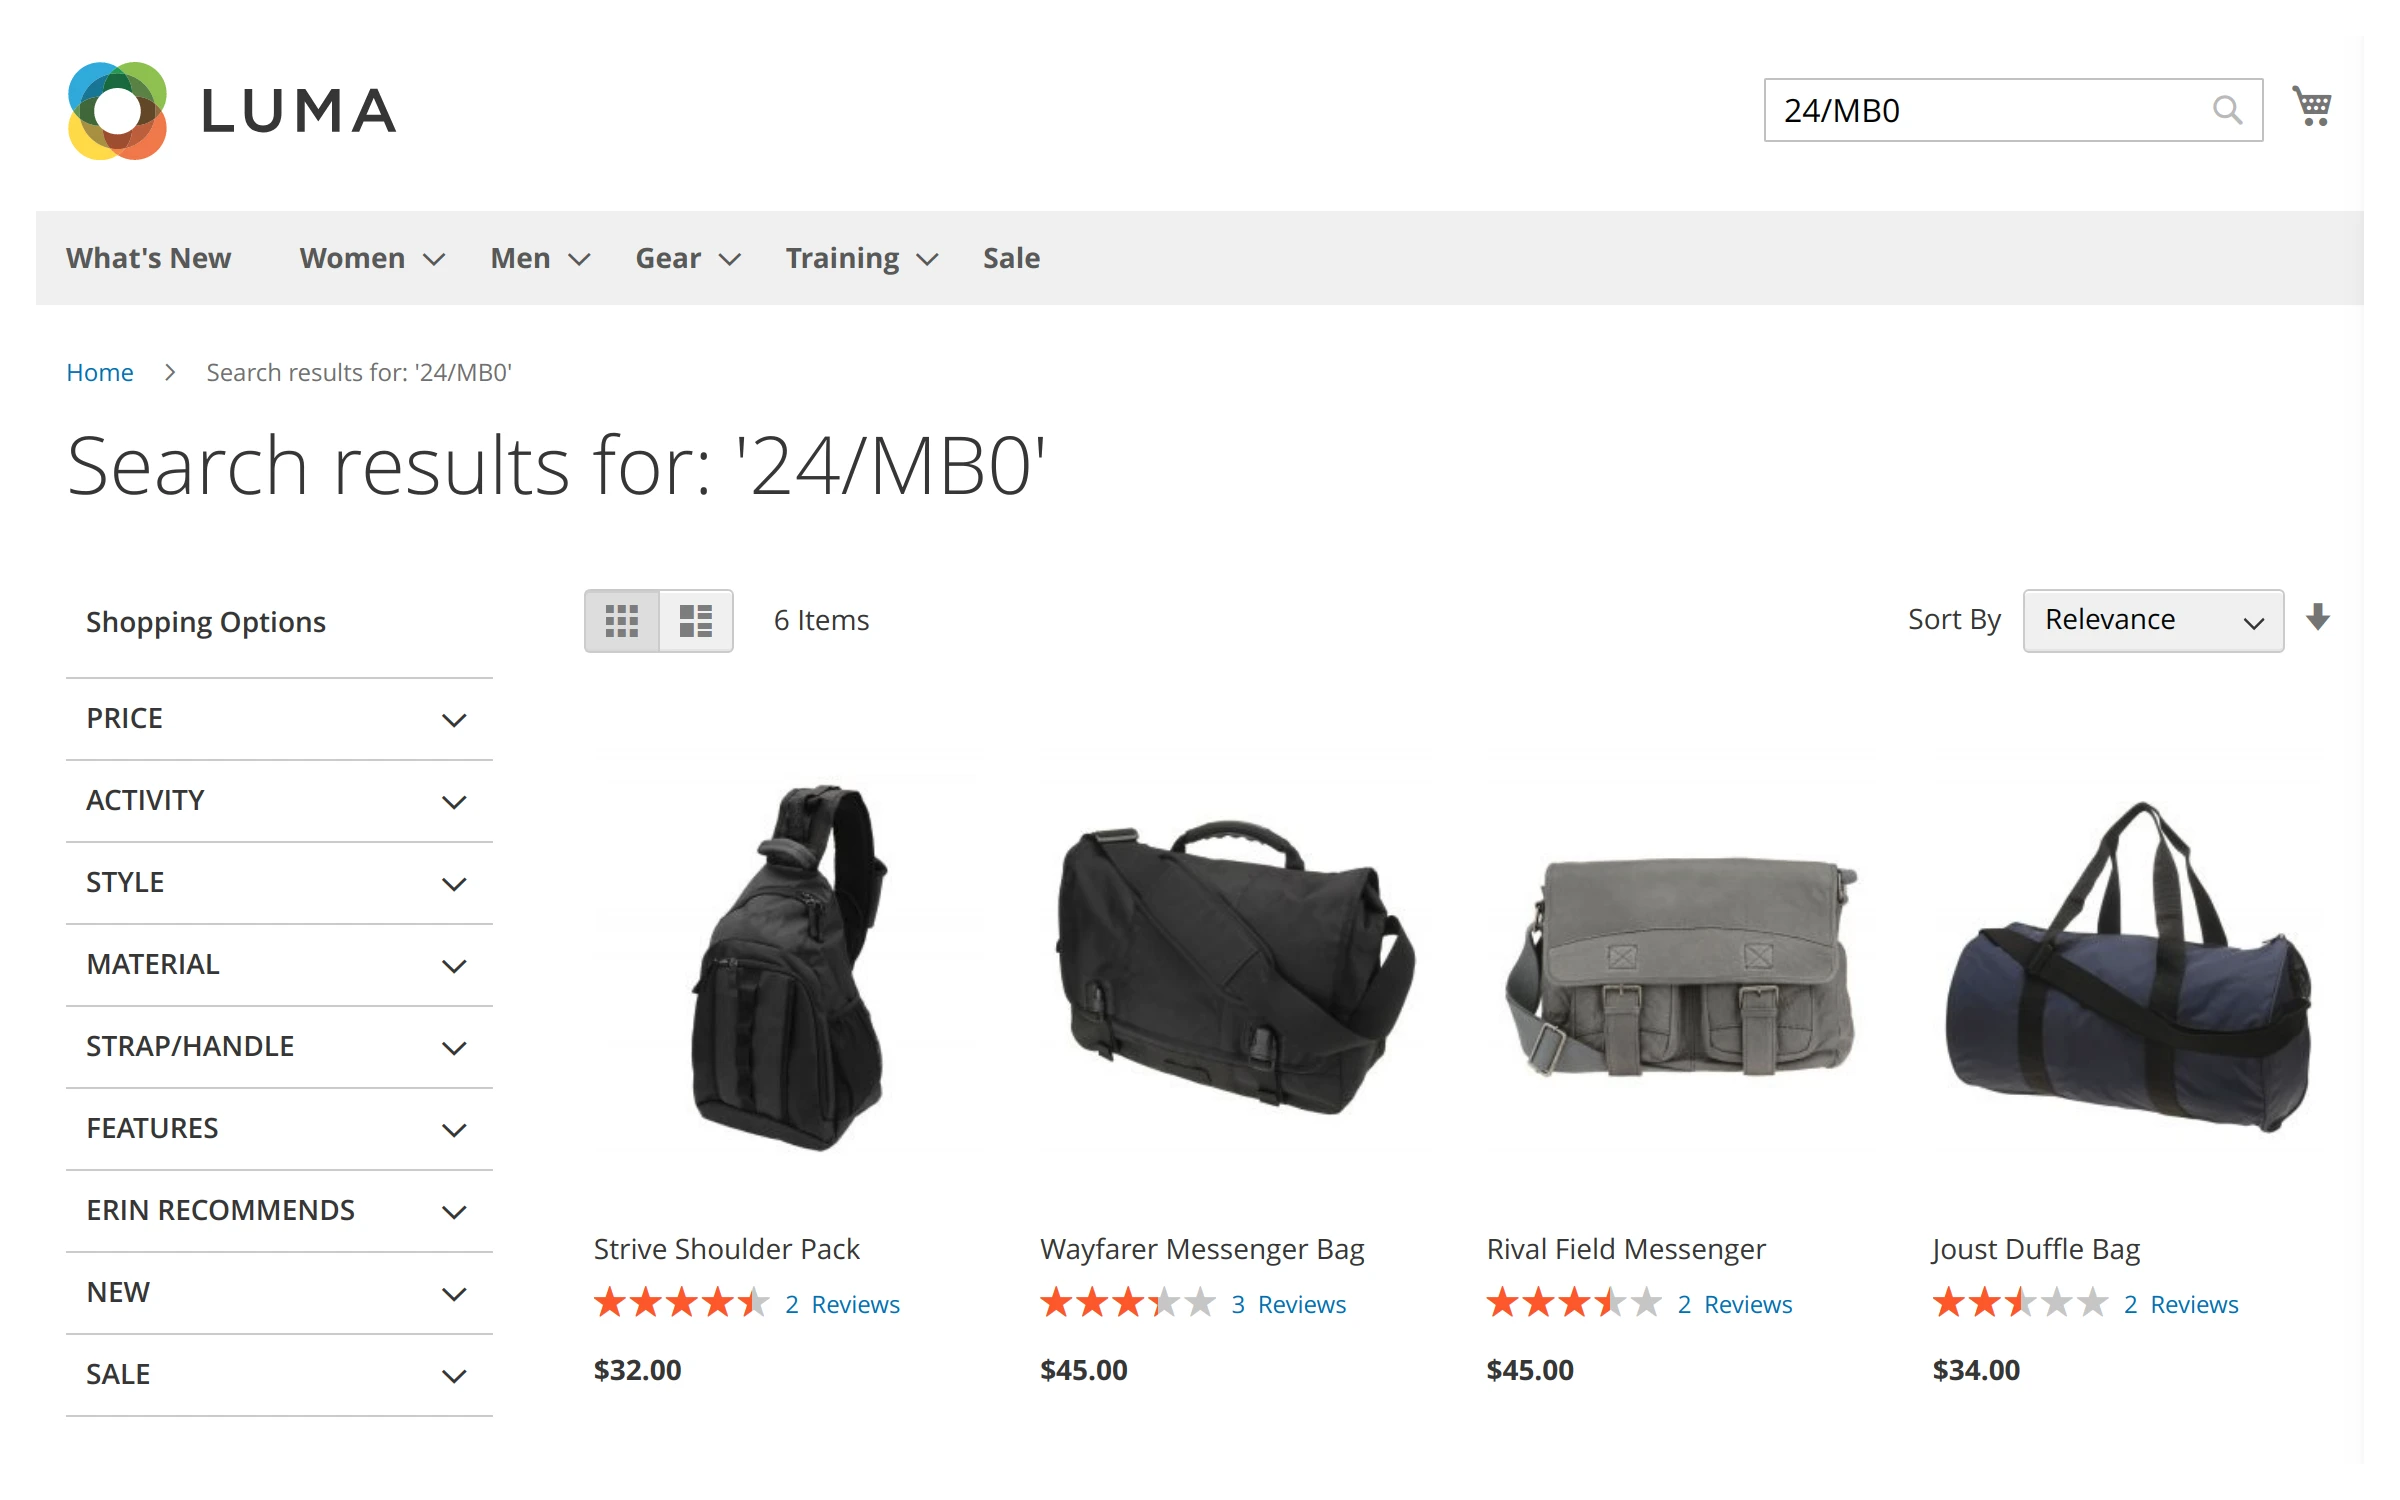Open the Home breadcrumb link

pyautogui.click(x=99, y=371)
